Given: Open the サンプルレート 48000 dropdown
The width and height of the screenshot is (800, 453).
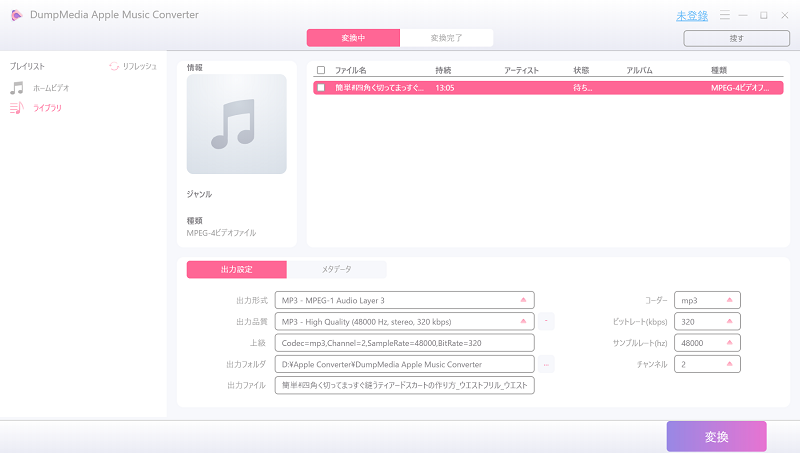Looking at the screenshot, I should [x=707, y=343].
